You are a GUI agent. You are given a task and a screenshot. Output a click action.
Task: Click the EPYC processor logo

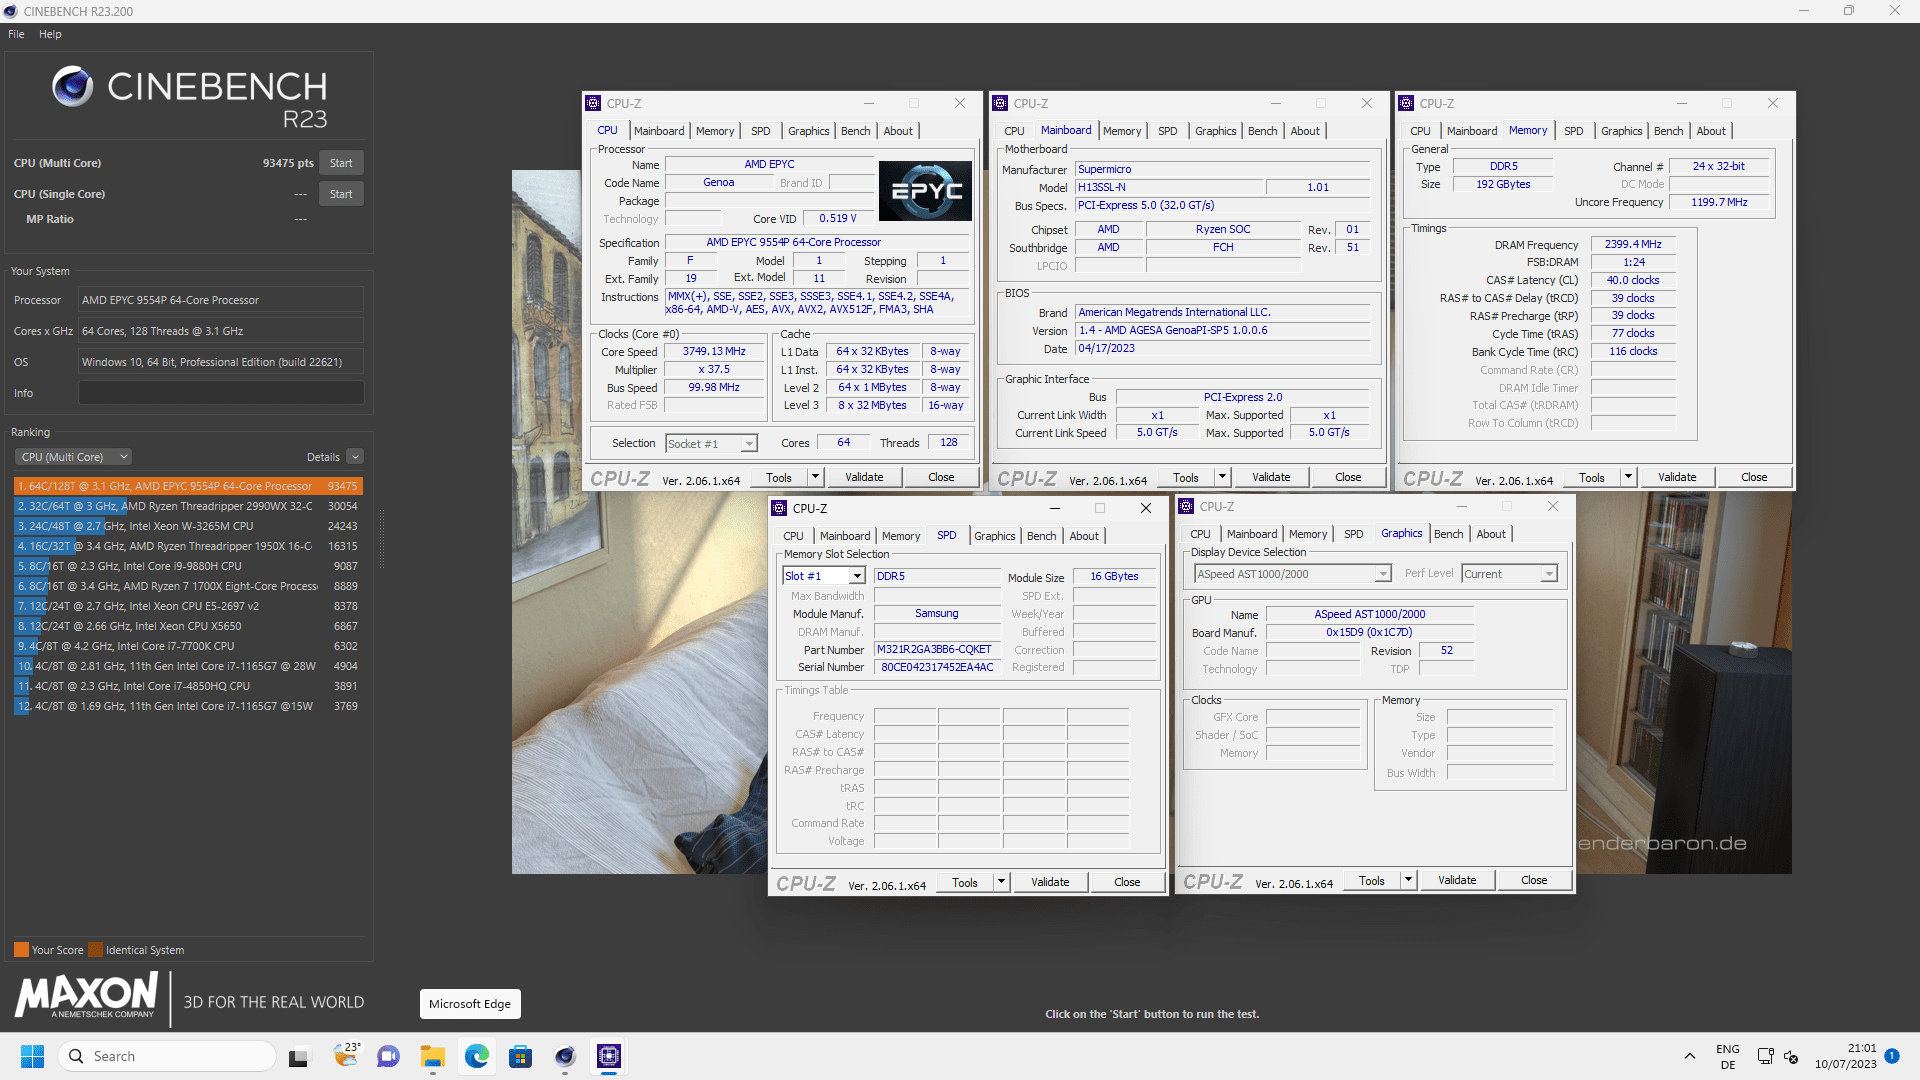tap(925, 191)
